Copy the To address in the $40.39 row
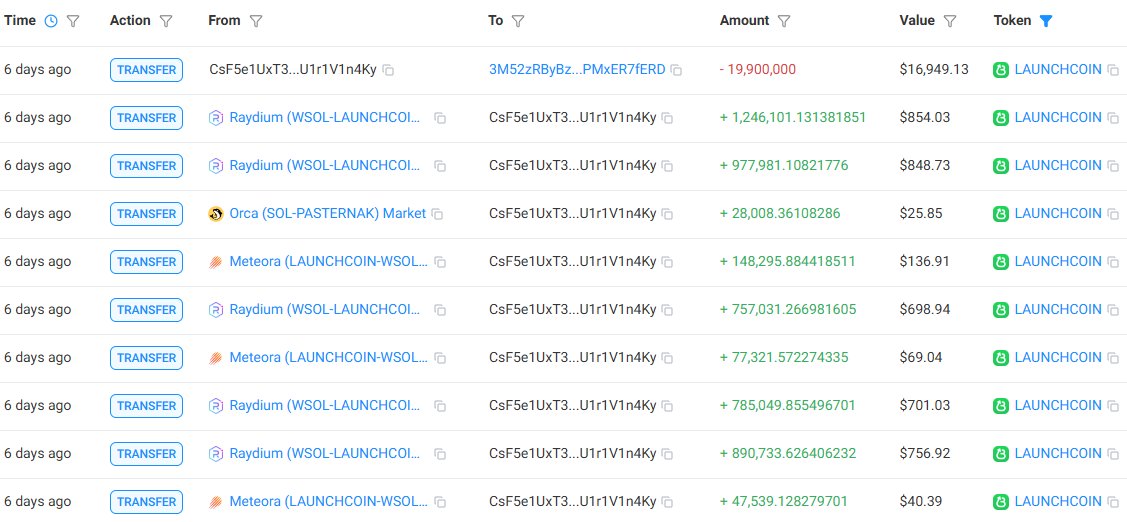The width and height of the screenshot is (1127, 522). 667,502
